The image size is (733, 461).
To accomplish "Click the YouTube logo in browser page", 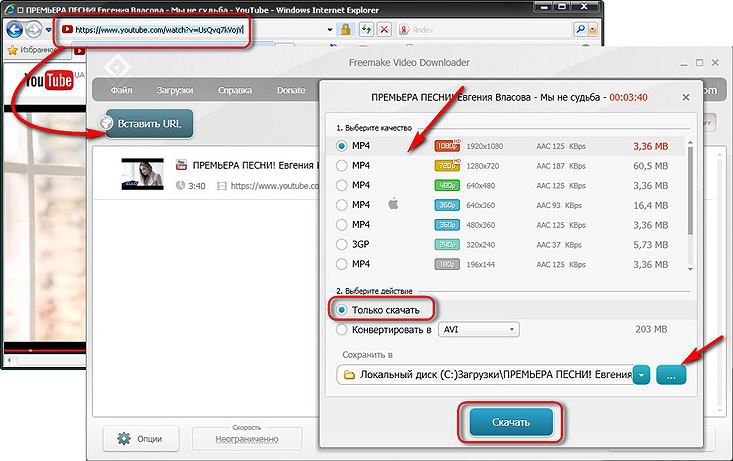I will tap(49, 80).
